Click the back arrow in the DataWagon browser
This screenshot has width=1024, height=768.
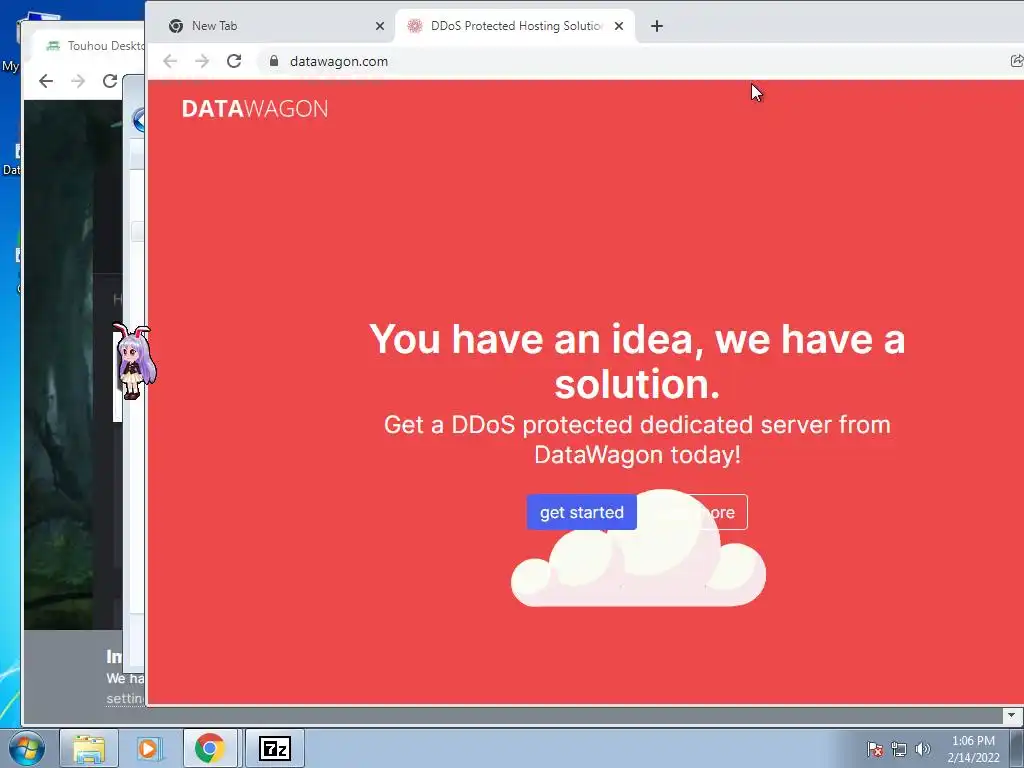pyautogui.click(x=170, y=61)
